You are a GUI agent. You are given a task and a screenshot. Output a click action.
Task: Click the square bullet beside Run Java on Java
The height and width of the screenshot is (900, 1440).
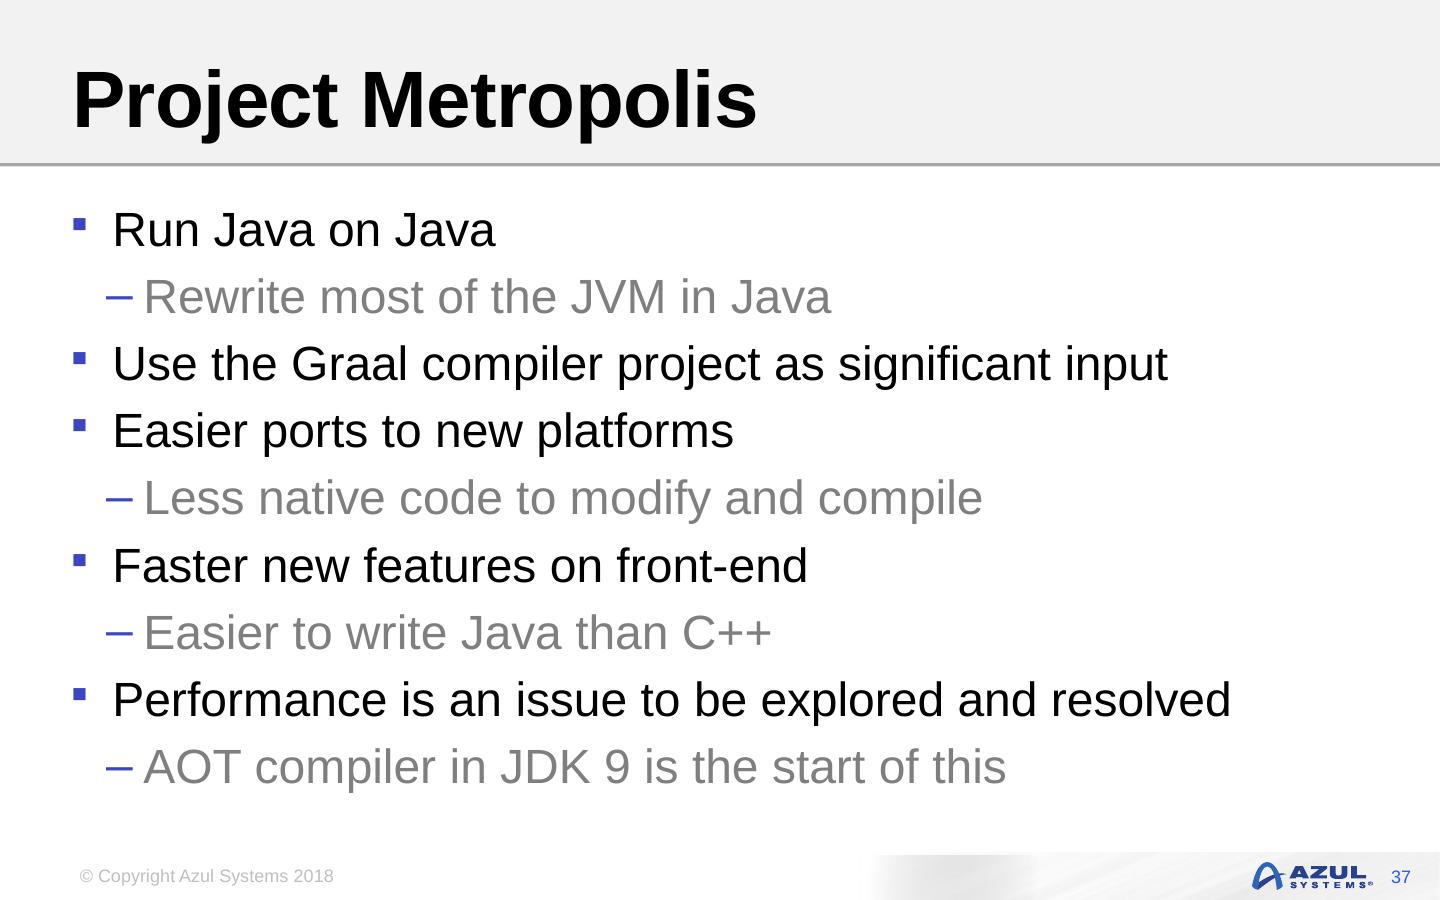(x=79, y=223)
